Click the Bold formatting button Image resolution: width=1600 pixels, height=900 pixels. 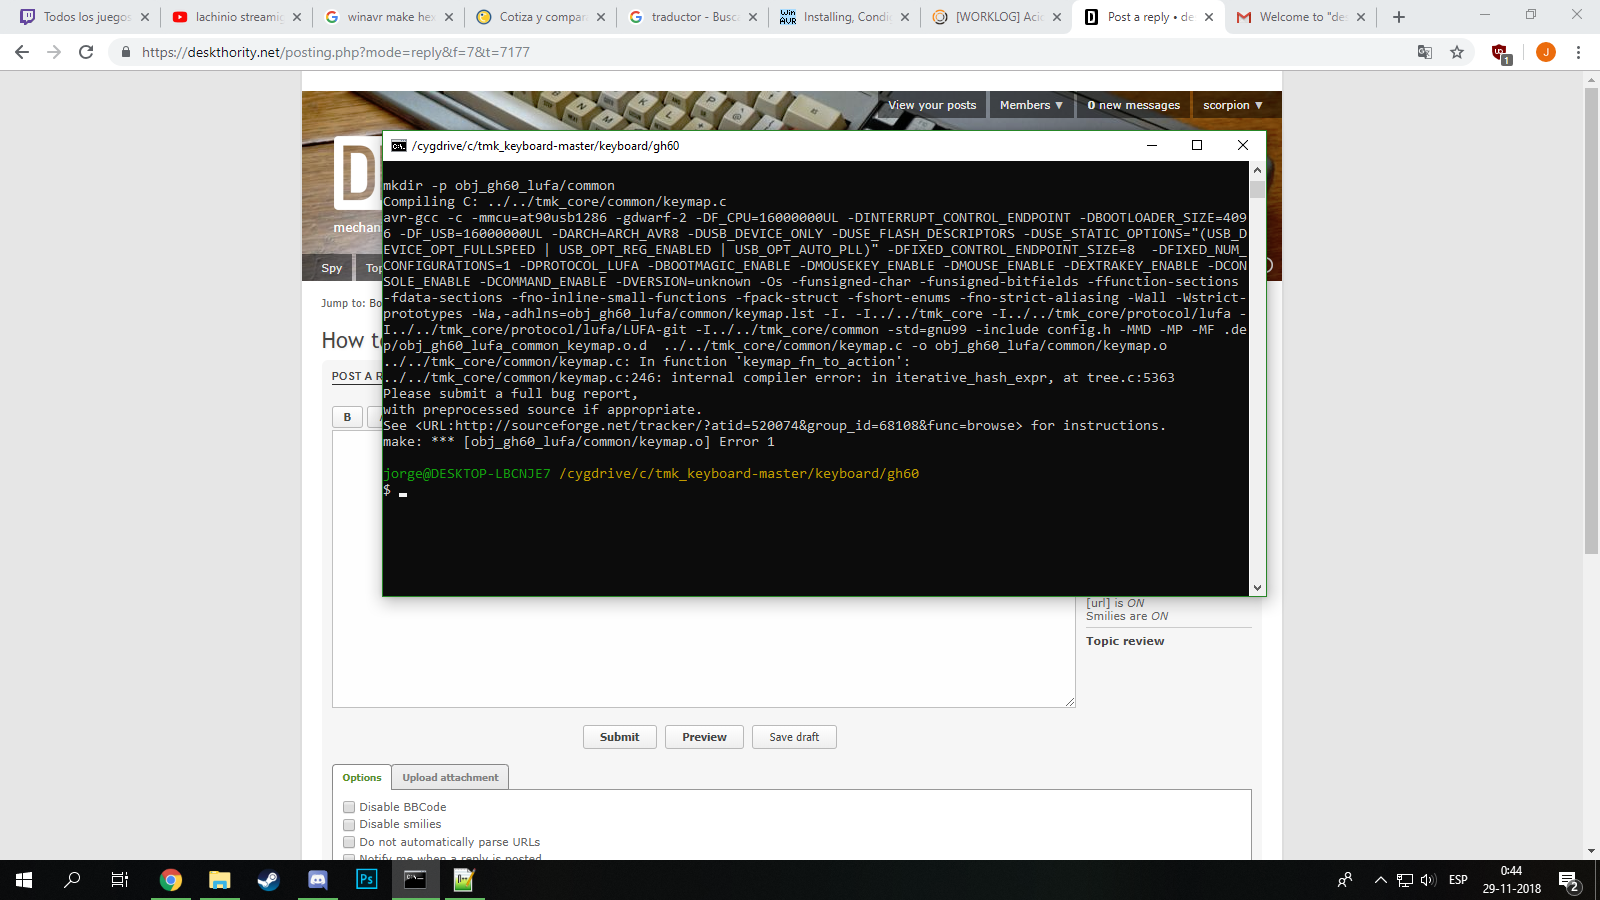click(x=347, y=417)
